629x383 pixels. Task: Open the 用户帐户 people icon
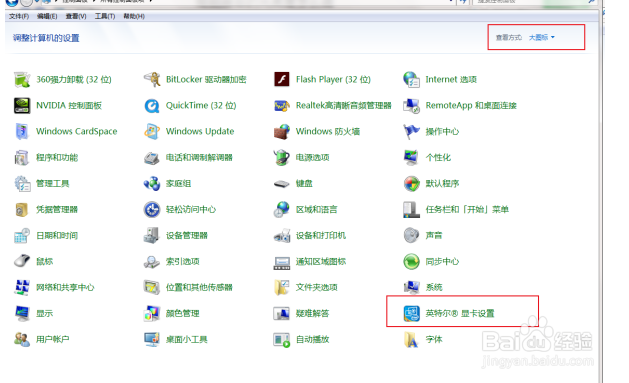click(x=22, y=340)
